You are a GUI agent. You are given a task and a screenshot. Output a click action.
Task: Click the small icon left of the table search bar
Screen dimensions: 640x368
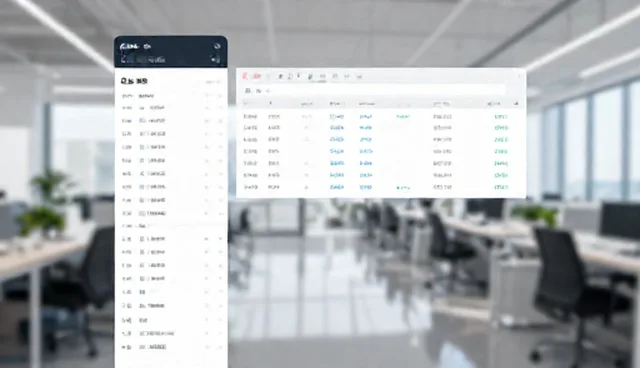click(247, 91)
